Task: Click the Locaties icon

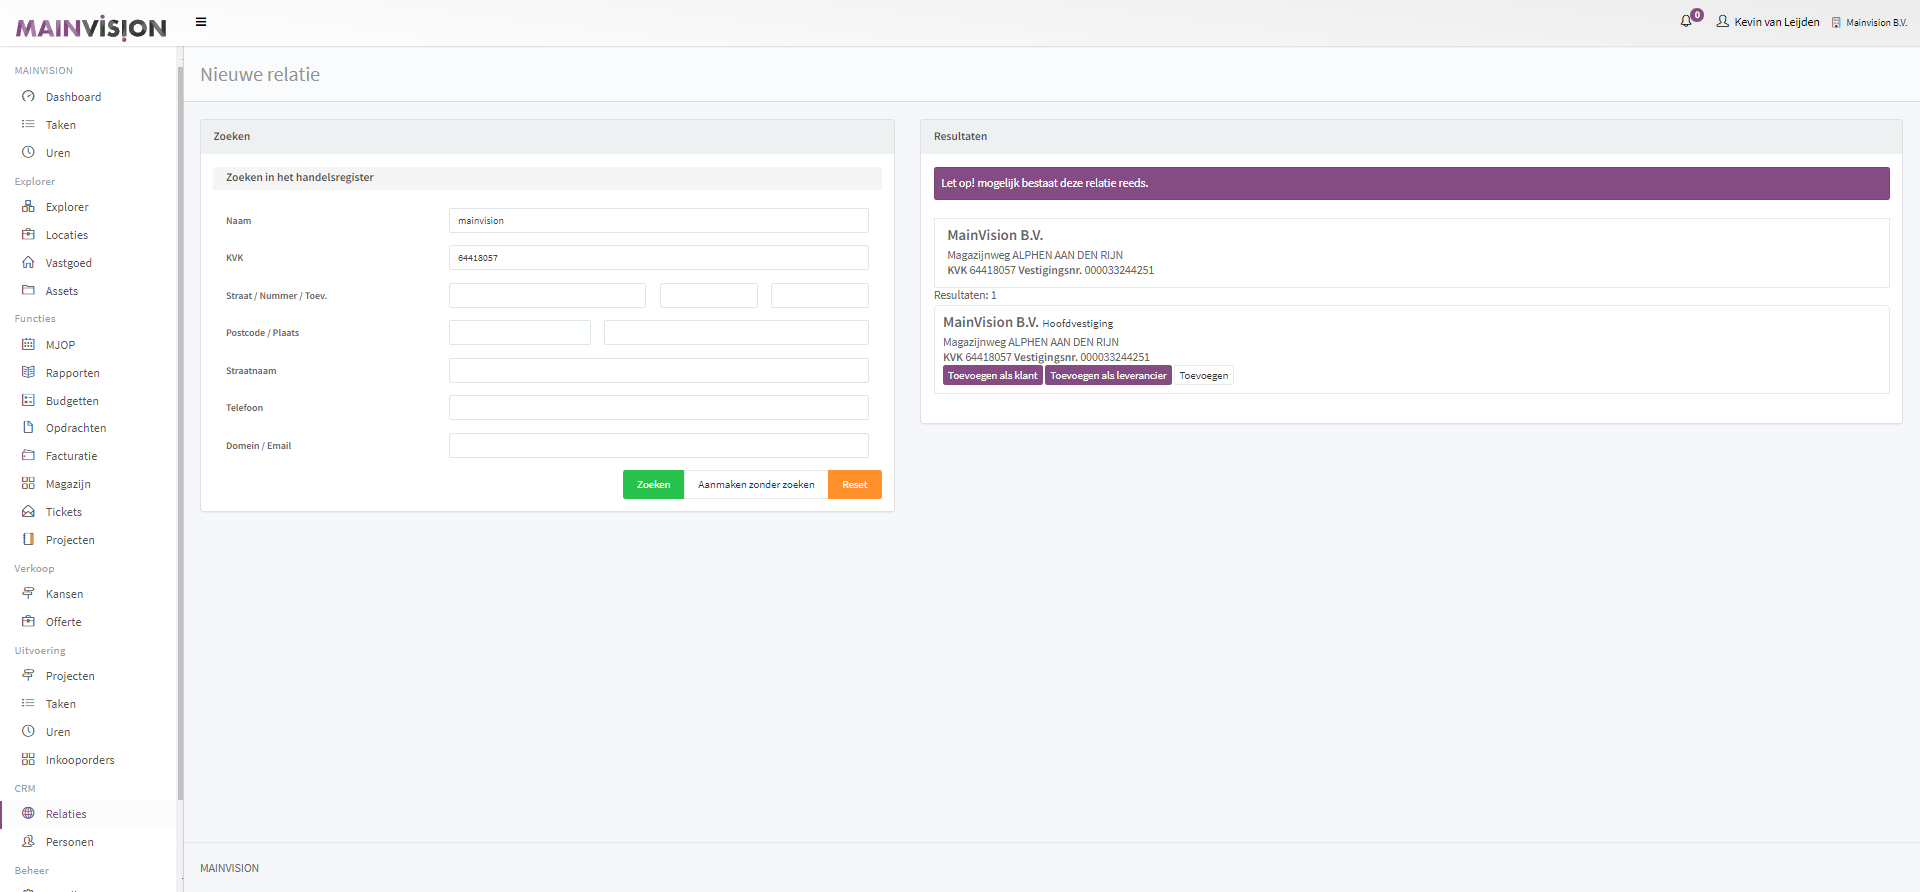Action: pos(28,235)
